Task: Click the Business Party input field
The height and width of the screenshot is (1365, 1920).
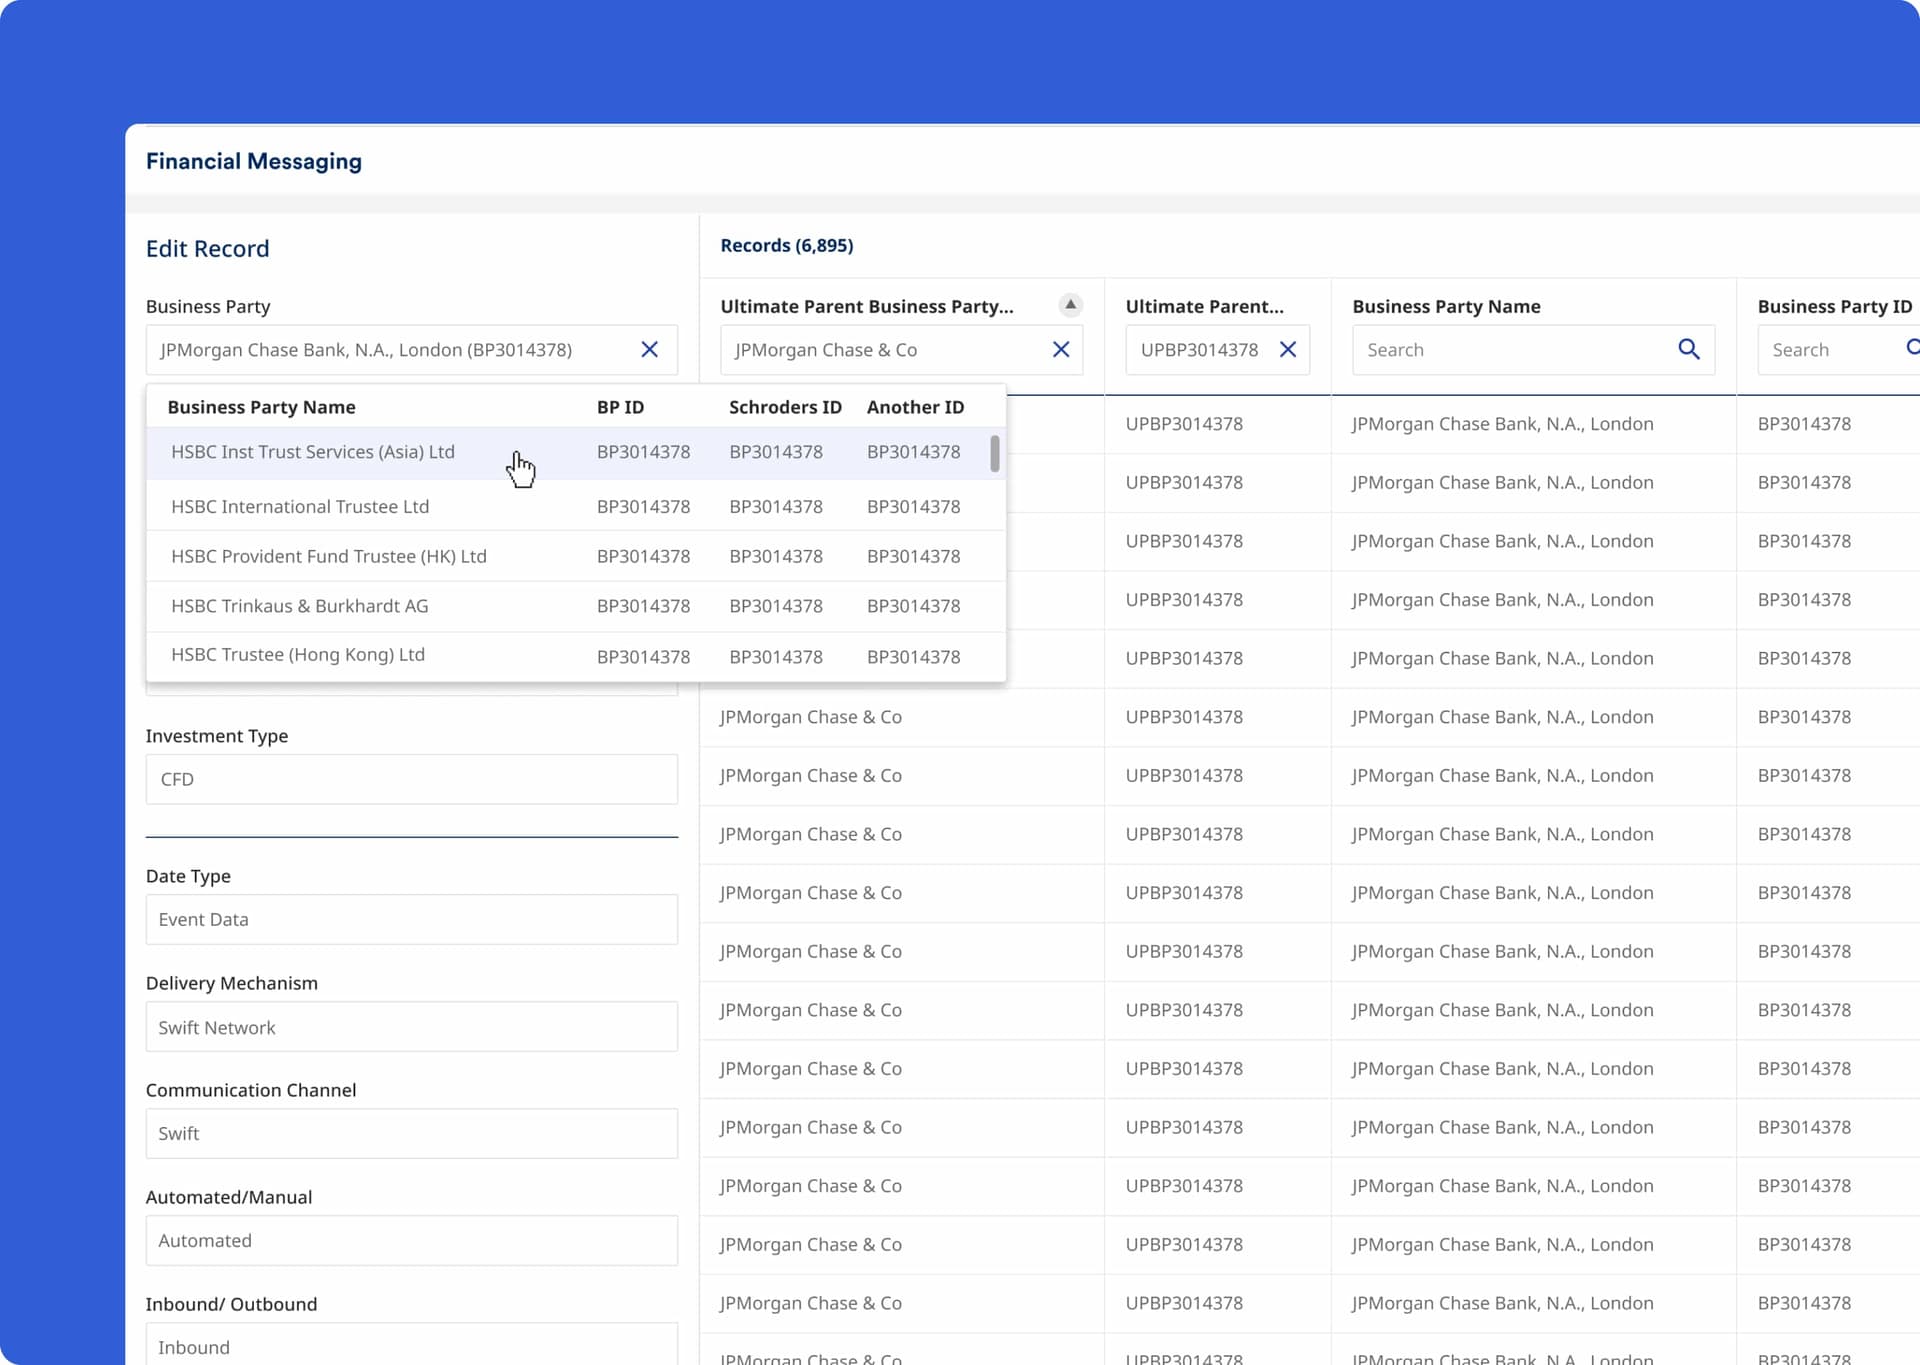Action: (411, 350)
